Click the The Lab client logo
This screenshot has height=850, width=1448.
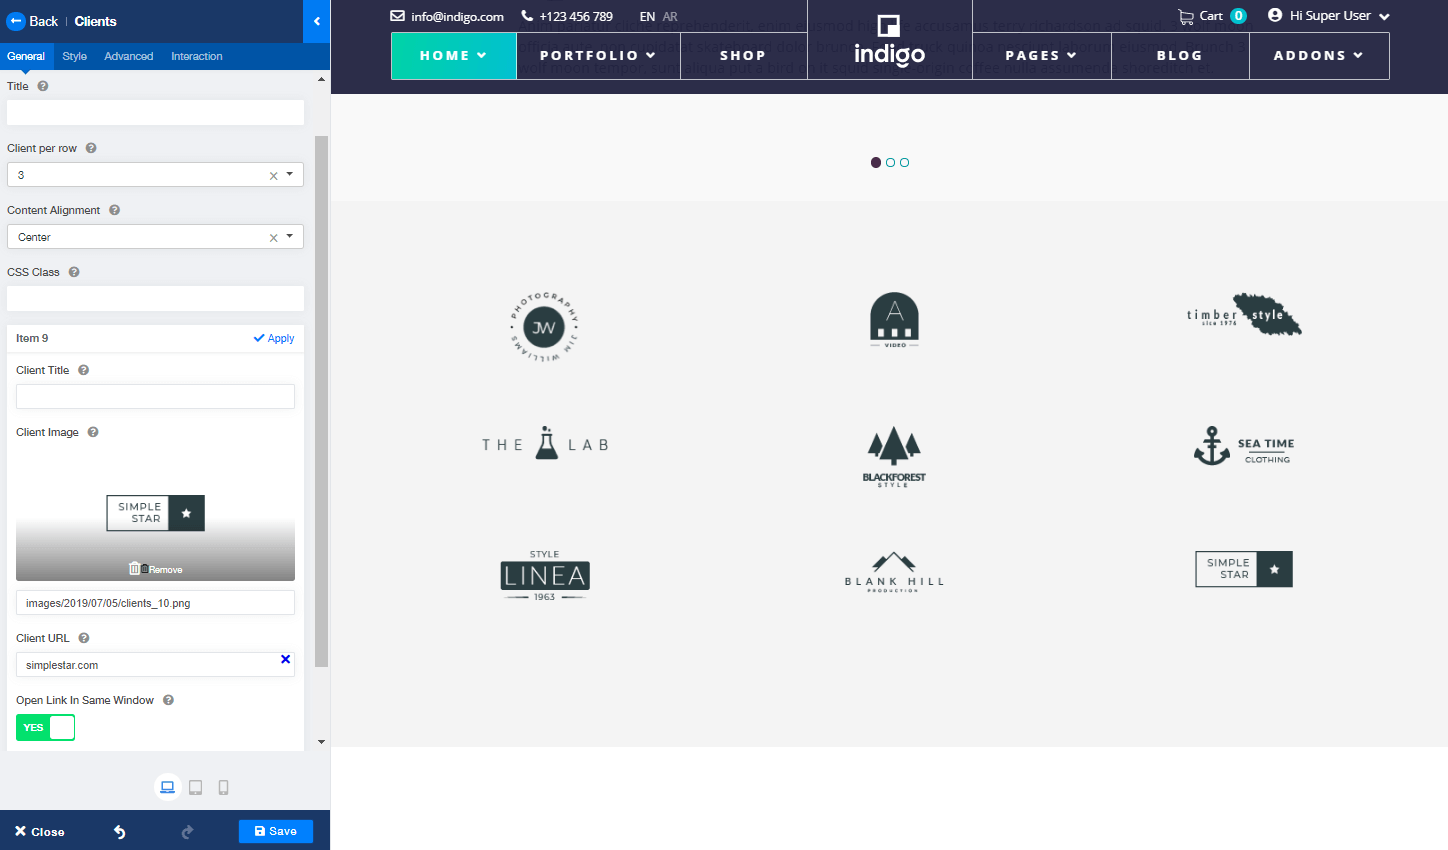[545, 444]
